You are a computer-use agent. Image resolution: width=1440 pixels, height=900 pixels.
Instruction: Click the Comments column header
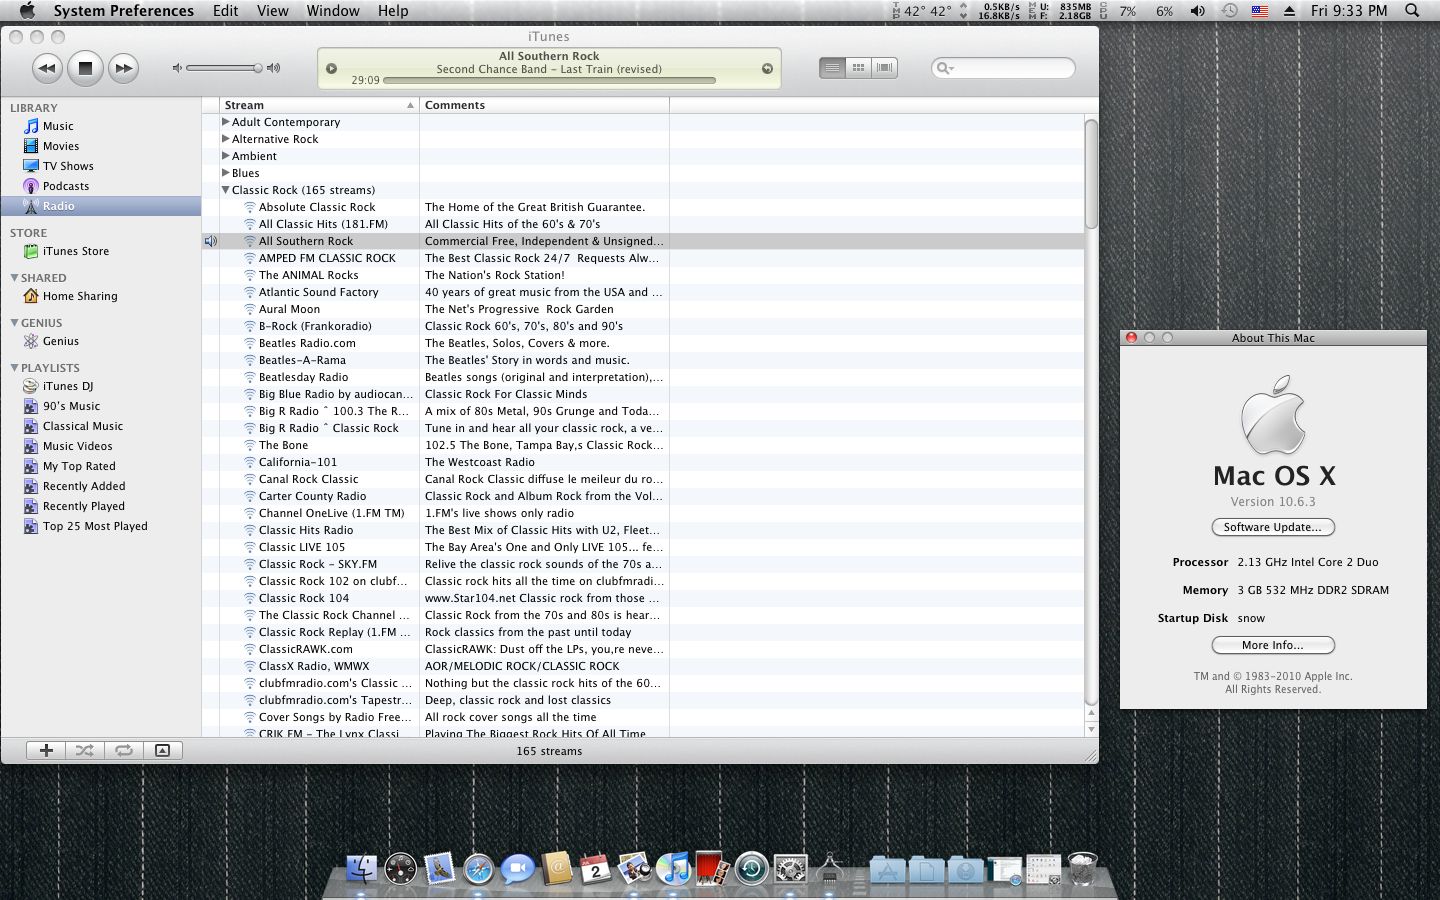click(544, 105)
